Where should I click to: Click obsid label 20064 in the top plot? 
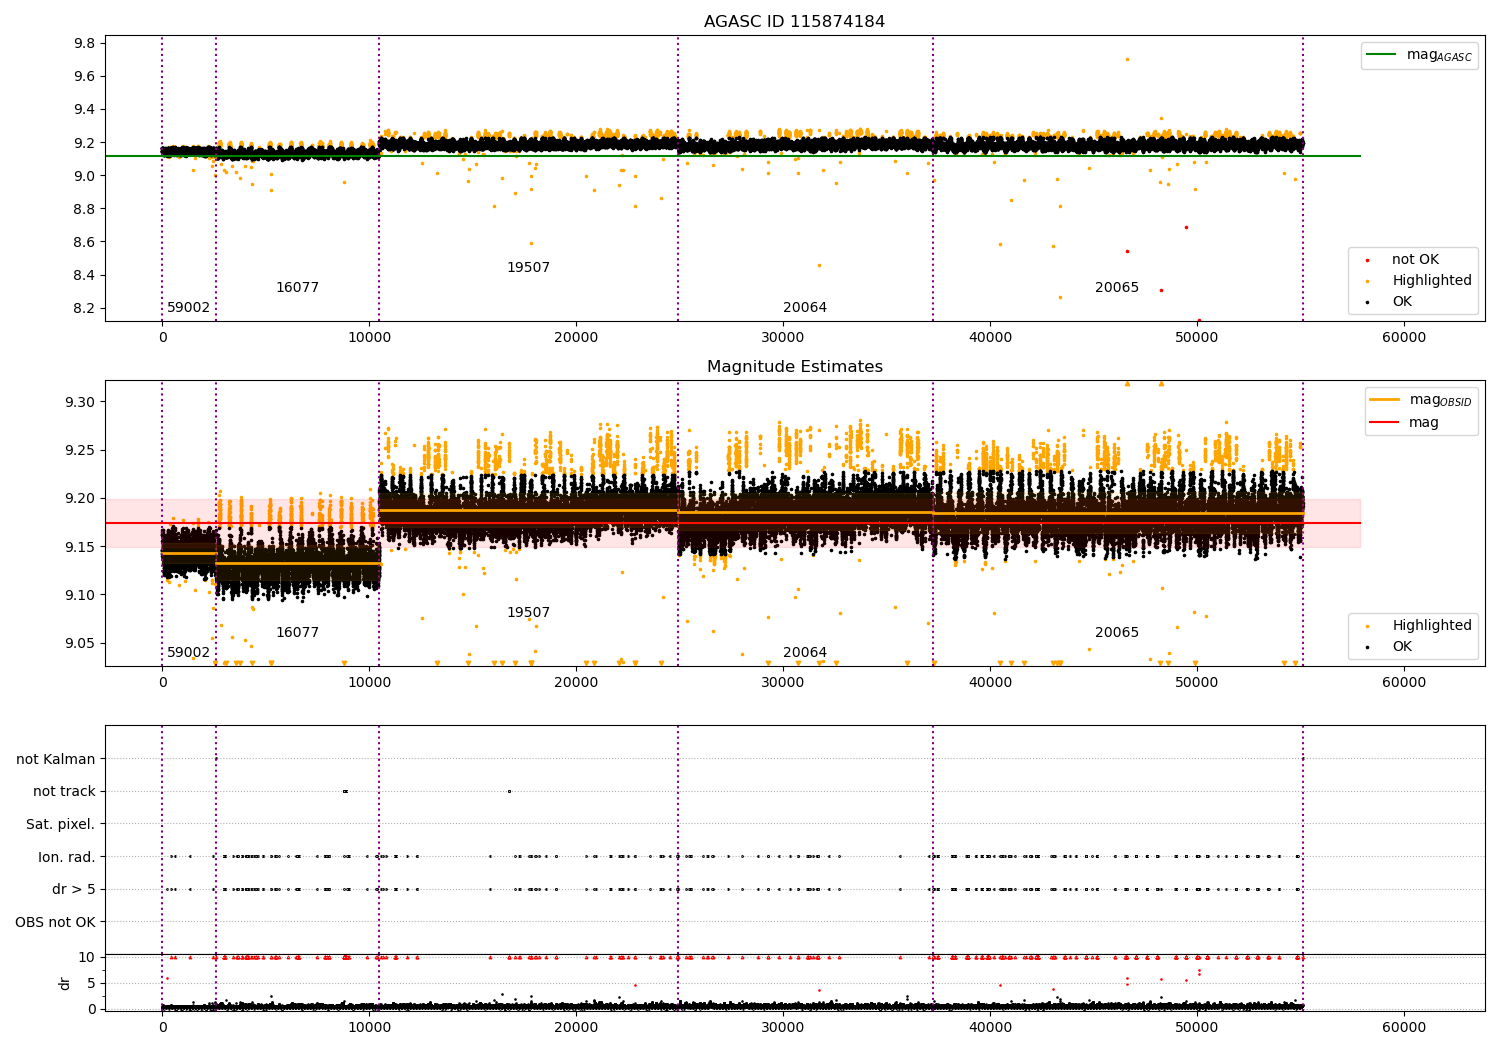pyautogui.click(x=805, y=308)
